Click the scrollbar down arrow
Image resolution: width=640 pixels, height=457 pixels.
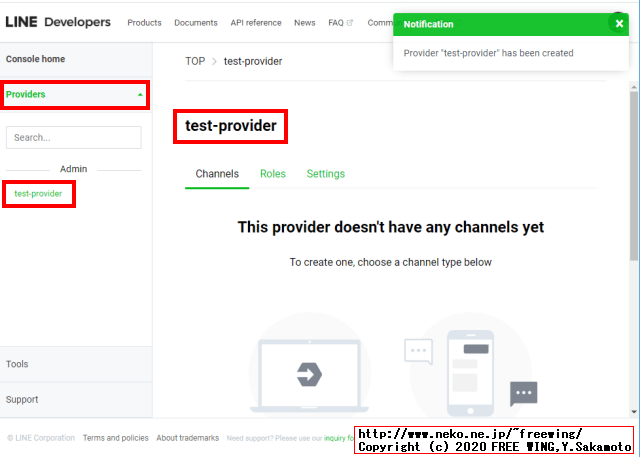tap(634, 412)
